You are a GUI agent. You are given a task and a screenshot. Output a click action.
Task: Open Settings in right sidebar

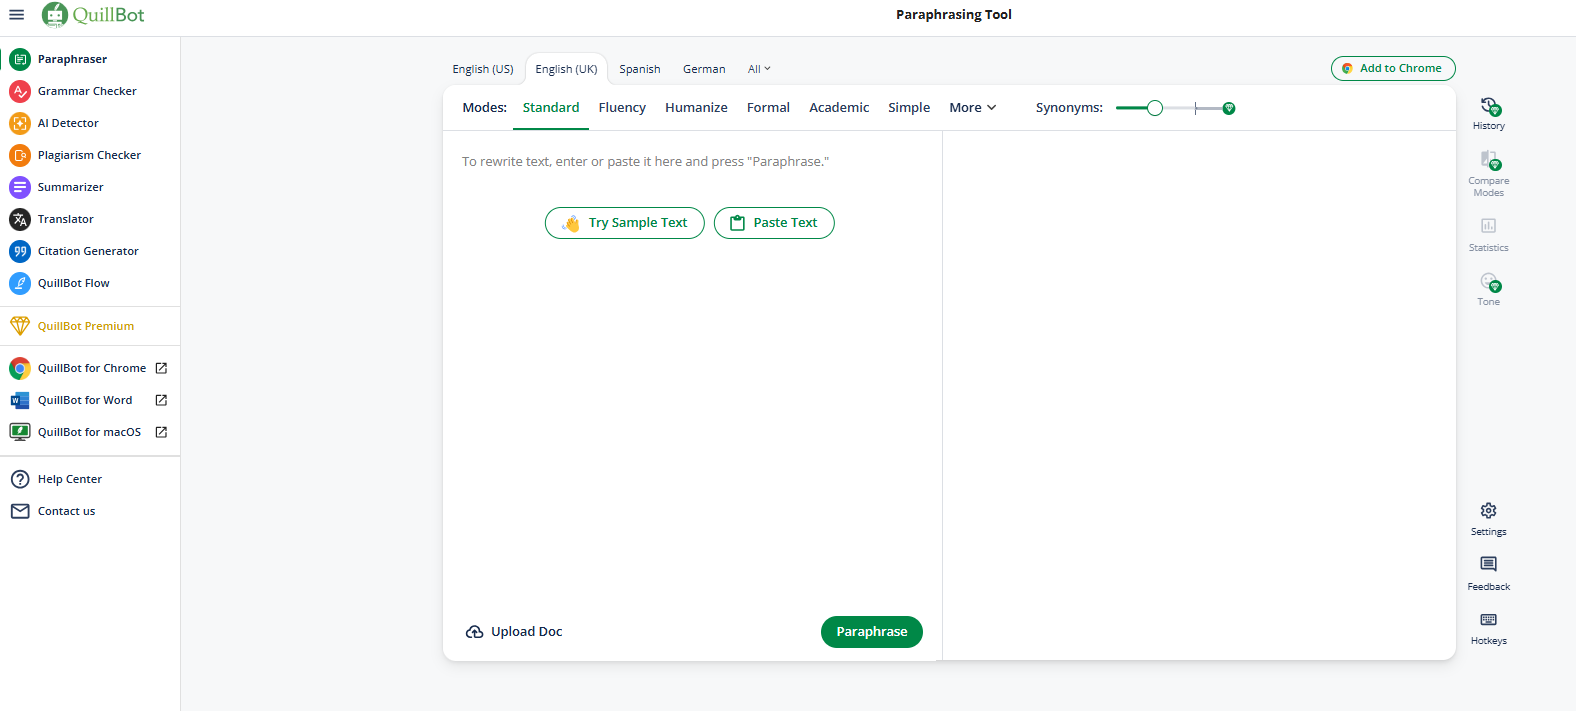point(1488,519)
